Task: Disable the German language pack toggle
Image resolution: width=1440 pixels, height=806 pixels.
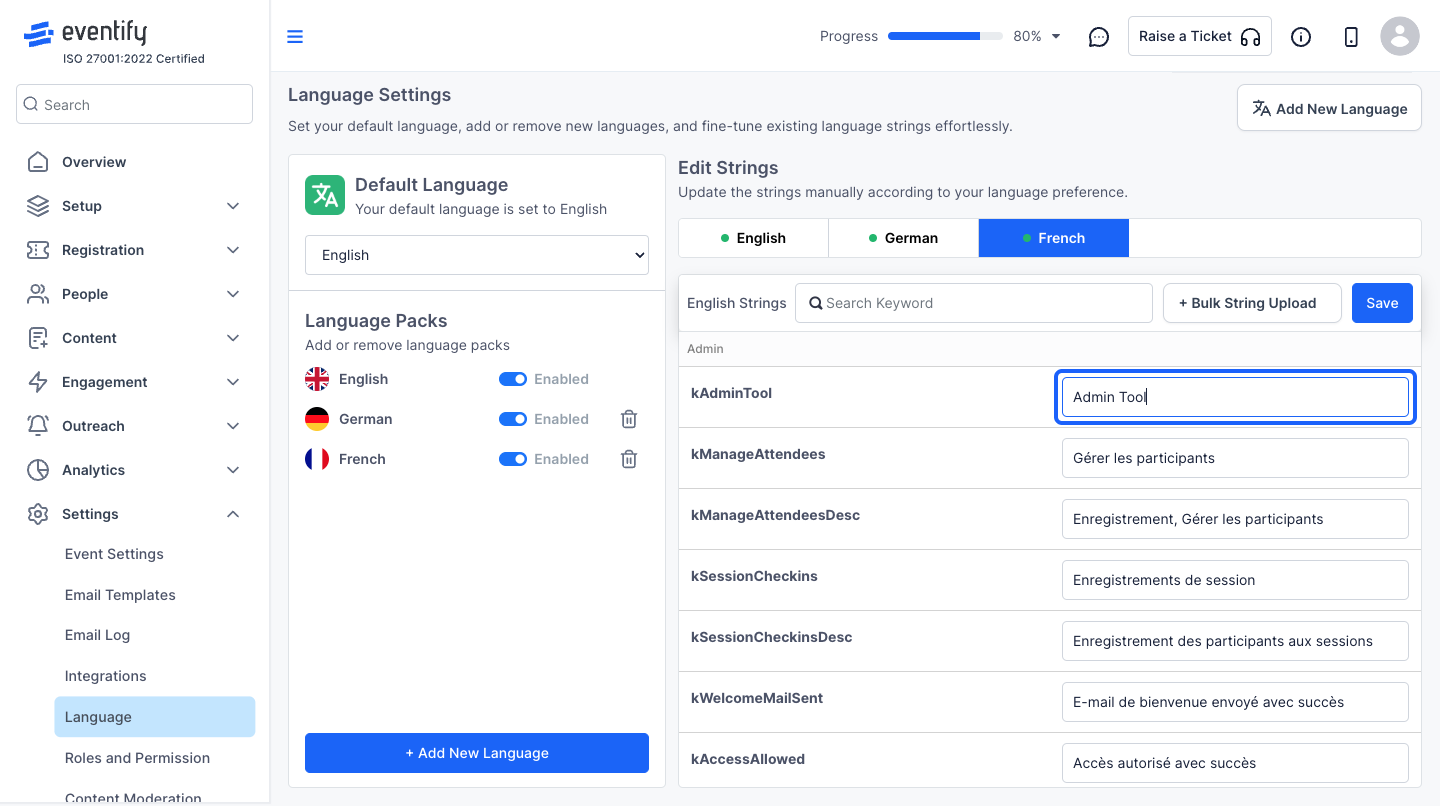Action: coord(513,419)
